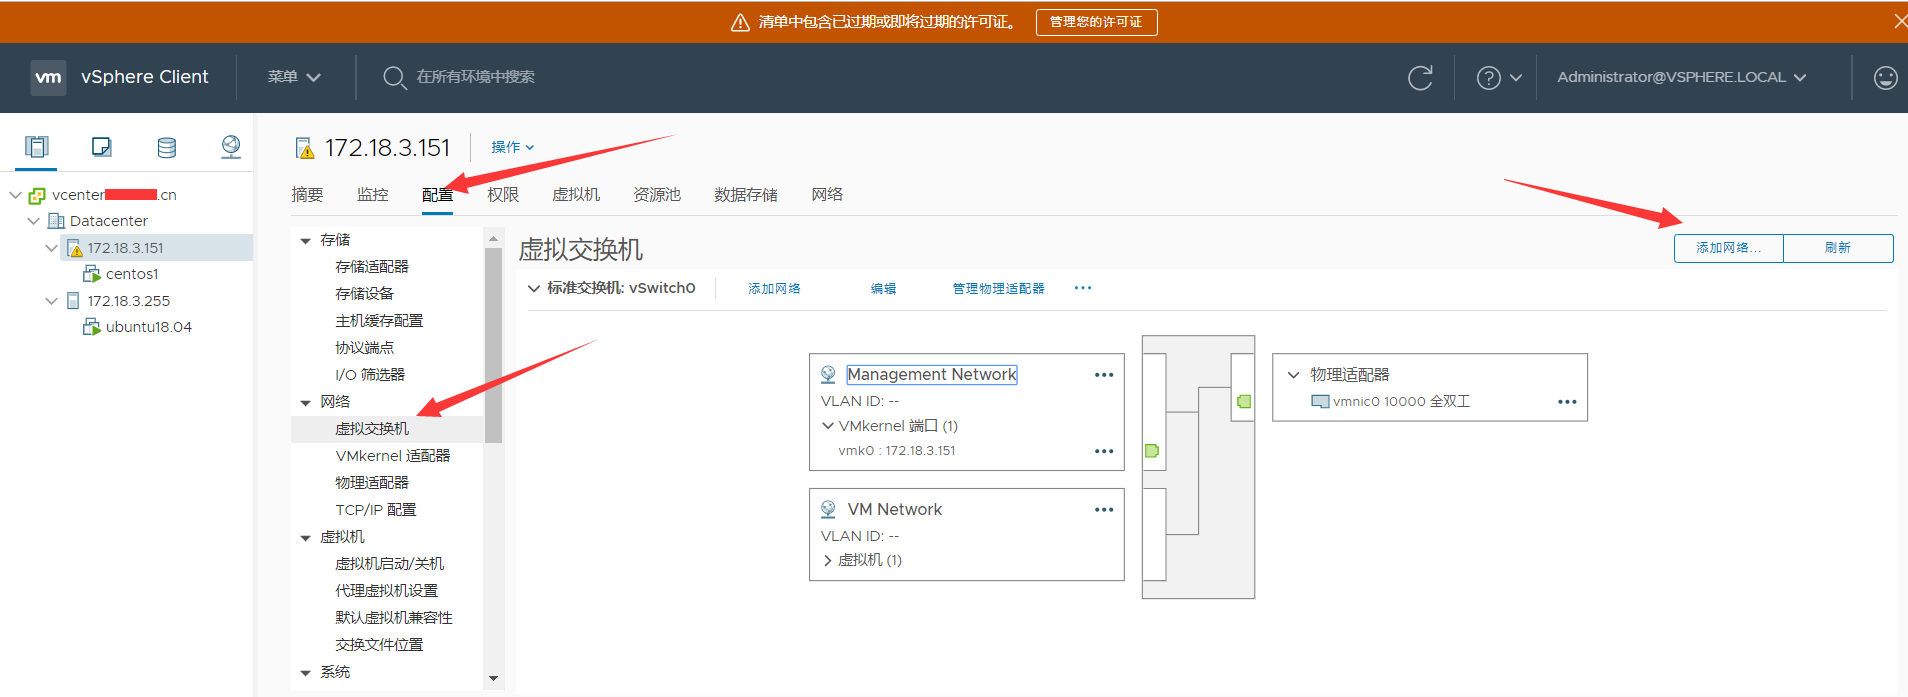1908x697 pixels.
Task: Click the license warning triangle icon
Action: pos(740,22)
